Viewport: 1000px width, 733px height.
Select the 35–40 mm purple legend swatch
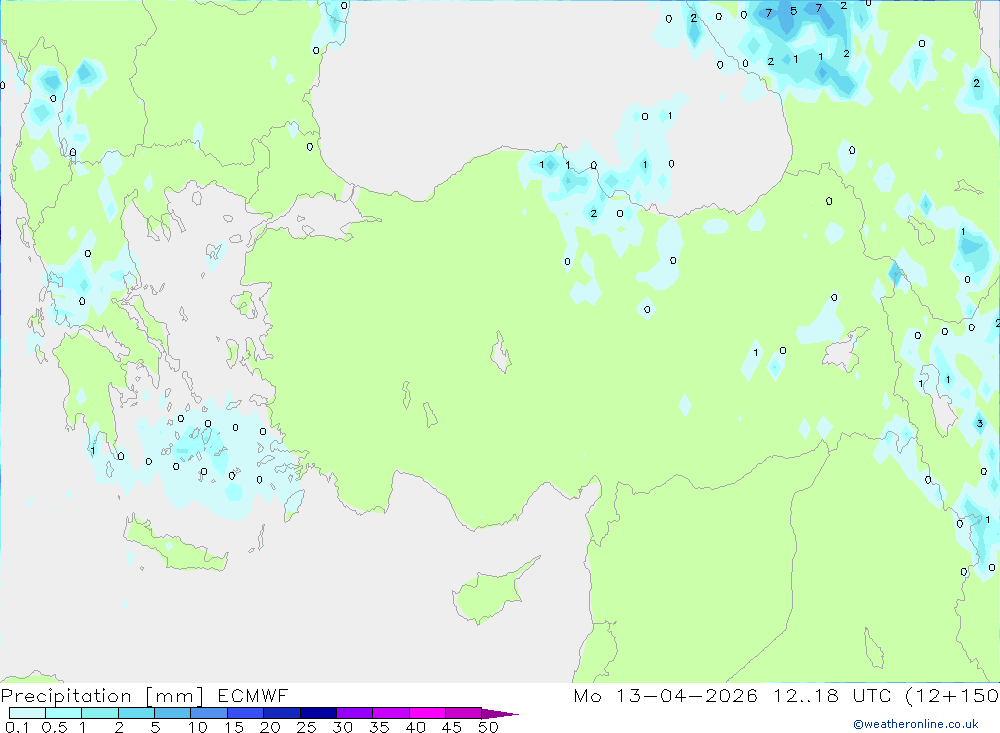(390, 713)
